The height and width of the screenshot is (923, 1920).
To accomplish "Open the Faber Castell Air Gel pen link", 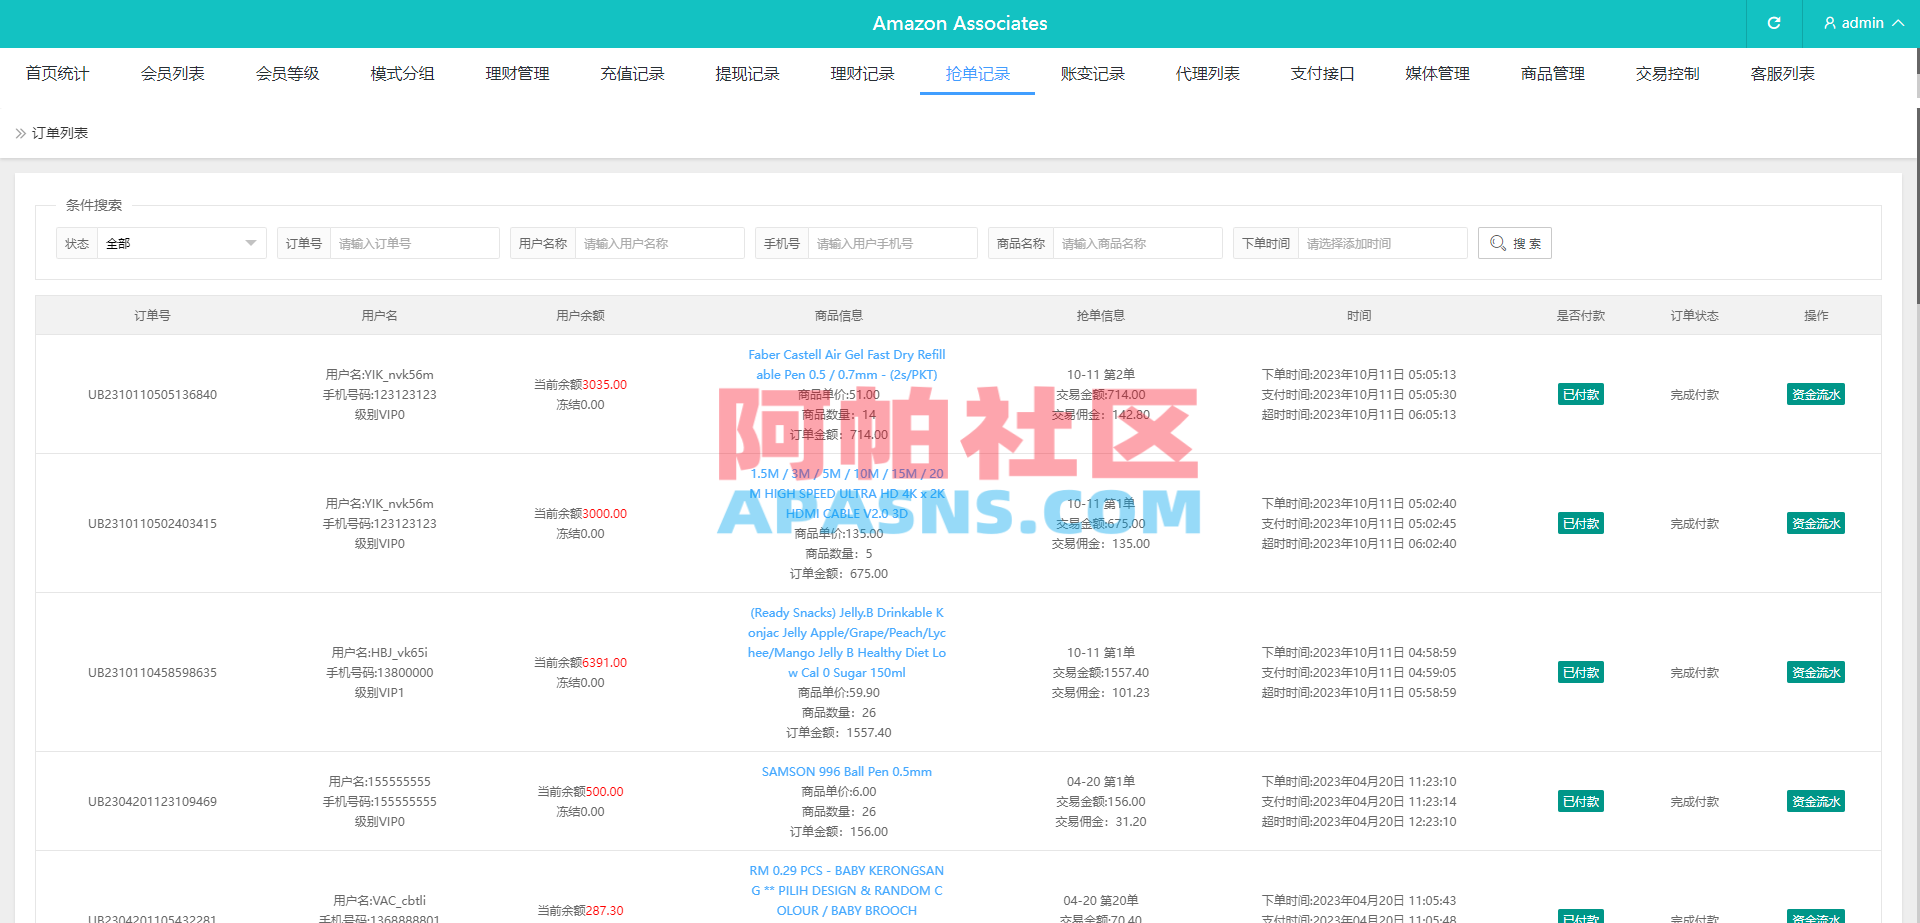I will (x=846, y=364).
